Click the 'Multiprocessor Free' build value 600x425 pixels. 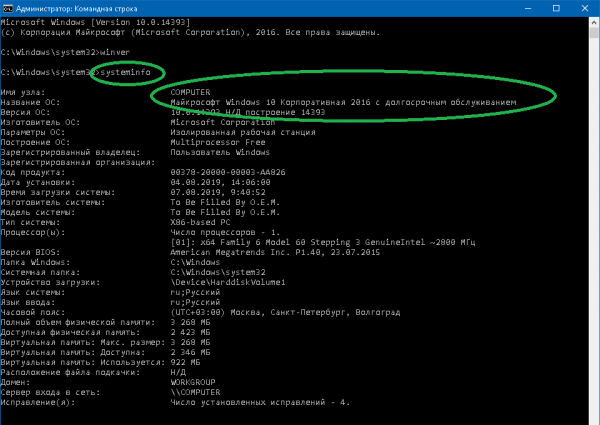pos(218,142)
